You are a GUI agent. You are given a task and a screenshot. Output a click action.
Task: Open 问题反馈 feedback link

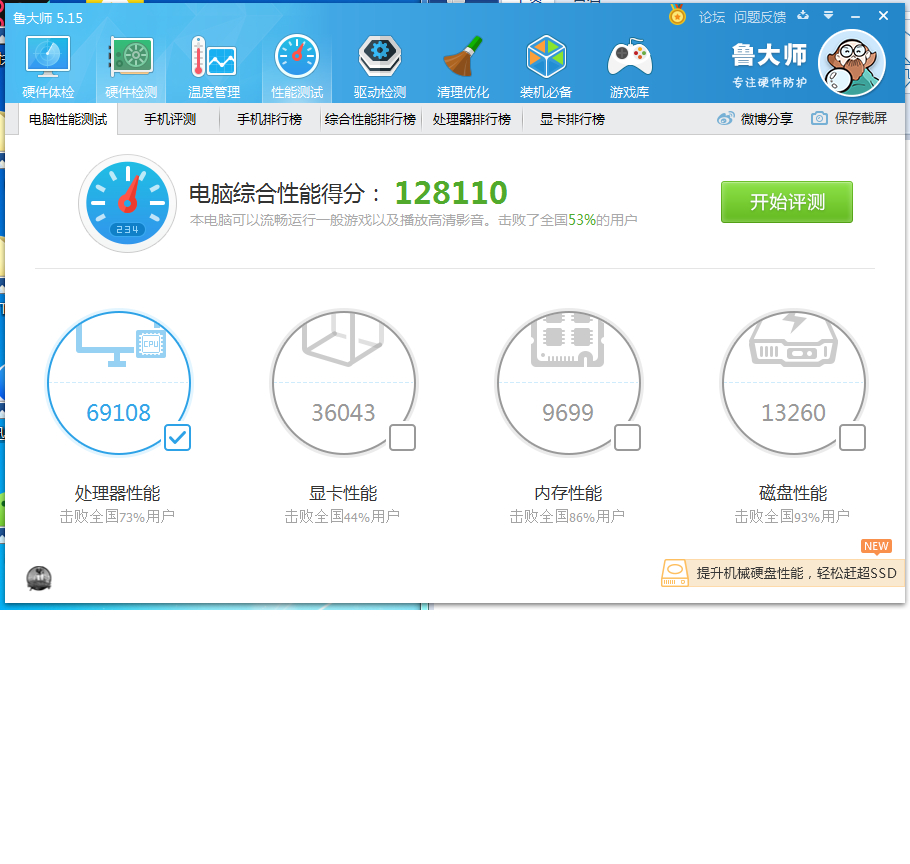pyautogui.click(x=760, y=17)
